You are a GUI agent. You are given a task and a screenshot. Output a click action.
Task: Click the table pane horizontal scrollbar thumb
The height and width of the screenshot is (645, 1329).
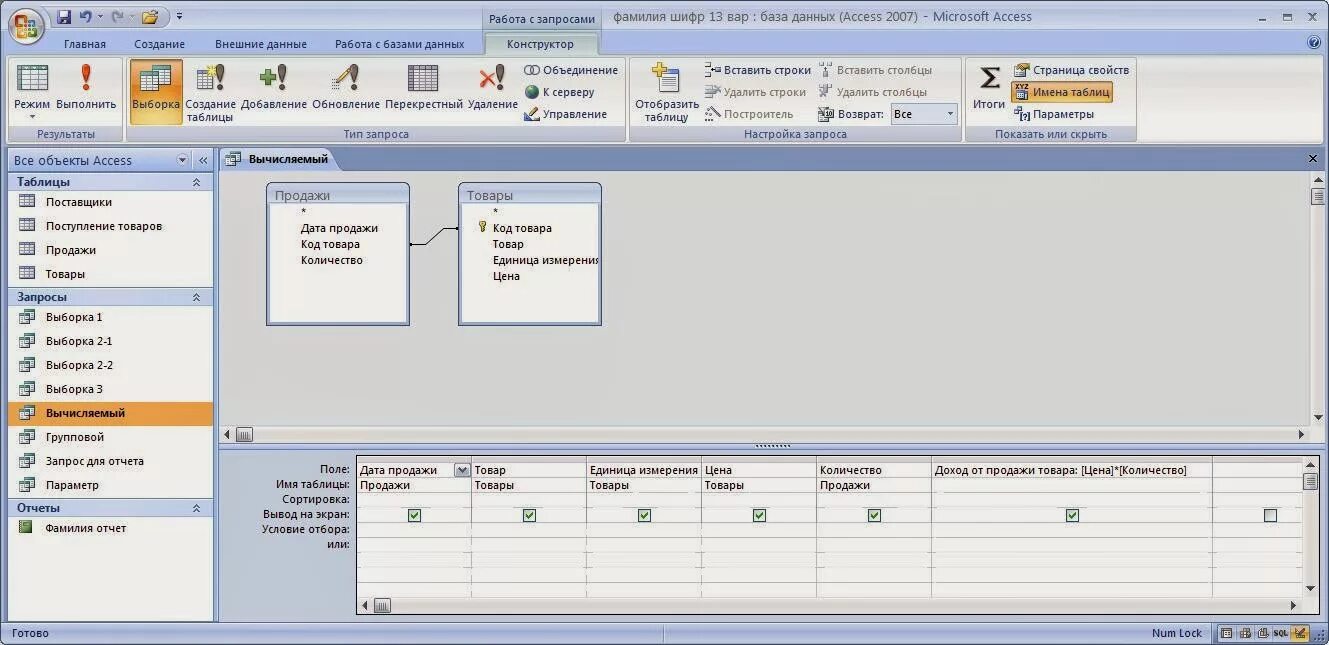(x=244, y=435)
